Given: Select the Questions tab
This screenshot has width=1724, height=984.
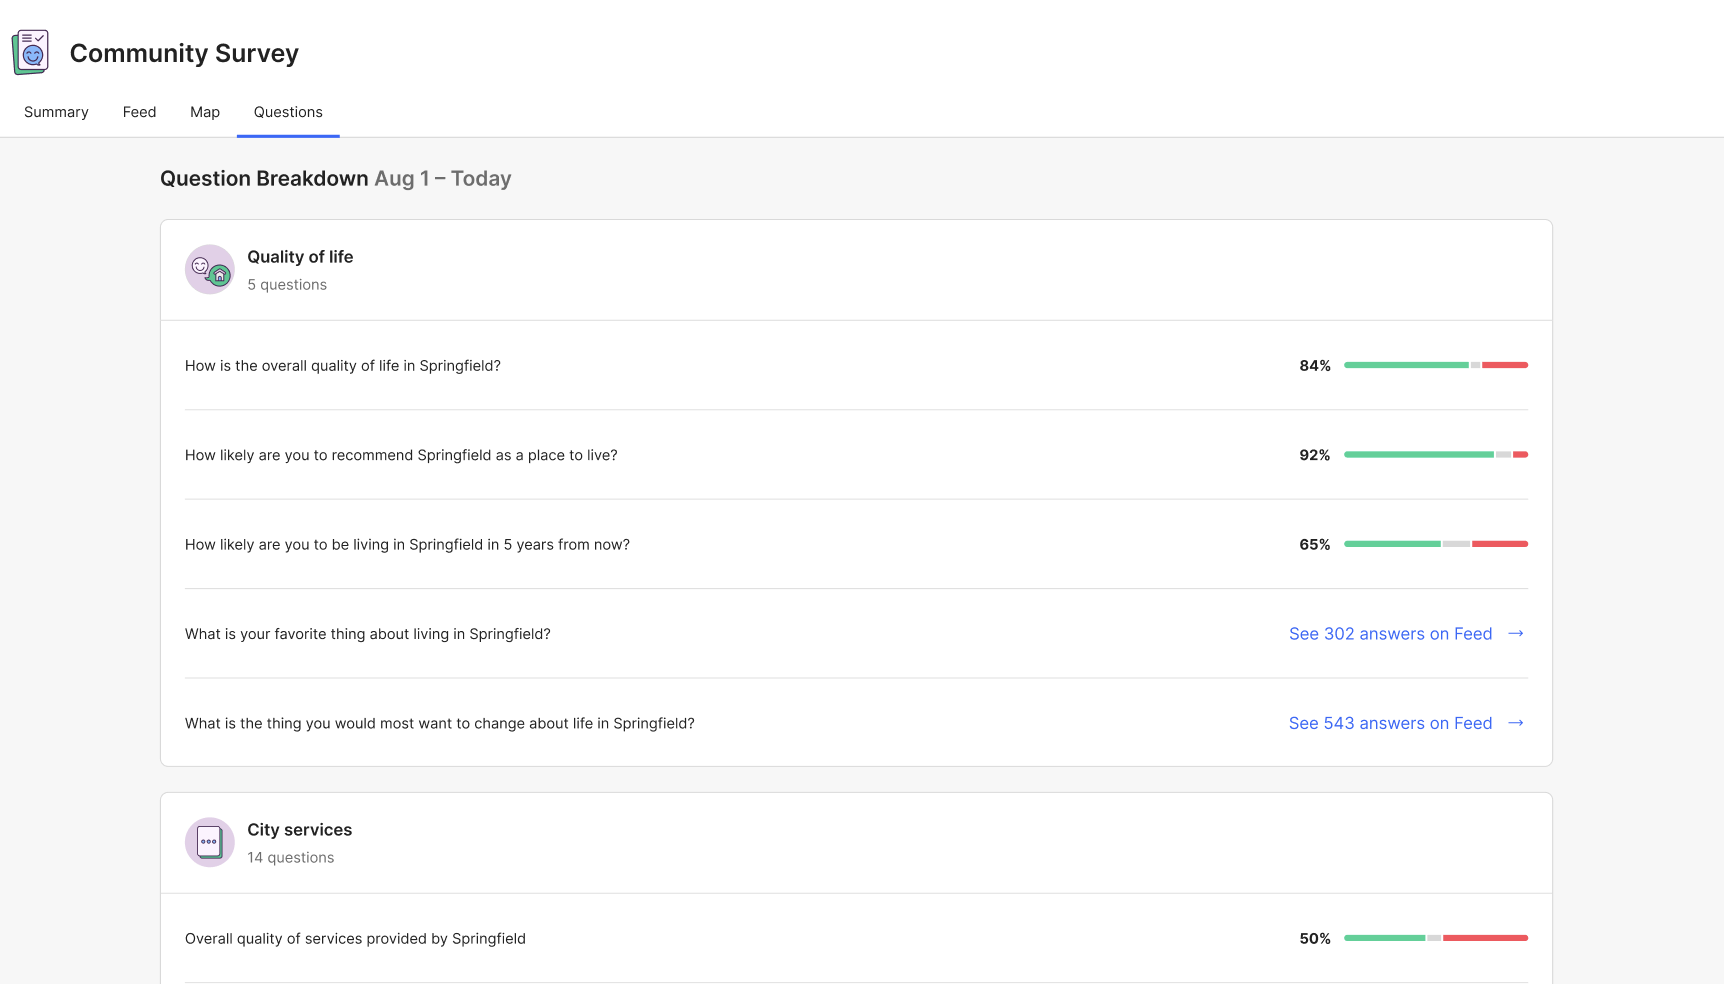Looking at the screenshot, I should pos(288,112).
